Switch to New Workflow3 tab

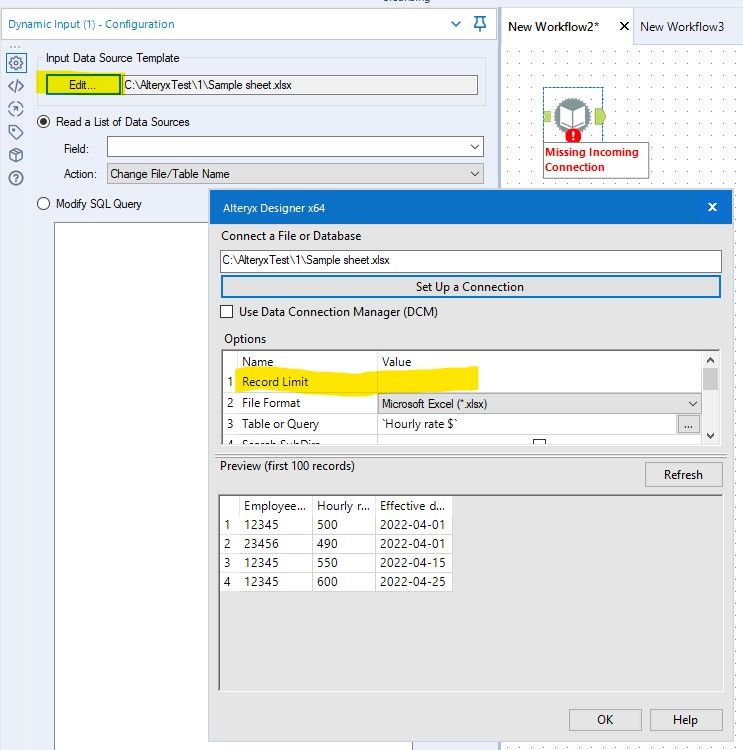[x=682, y=27]
